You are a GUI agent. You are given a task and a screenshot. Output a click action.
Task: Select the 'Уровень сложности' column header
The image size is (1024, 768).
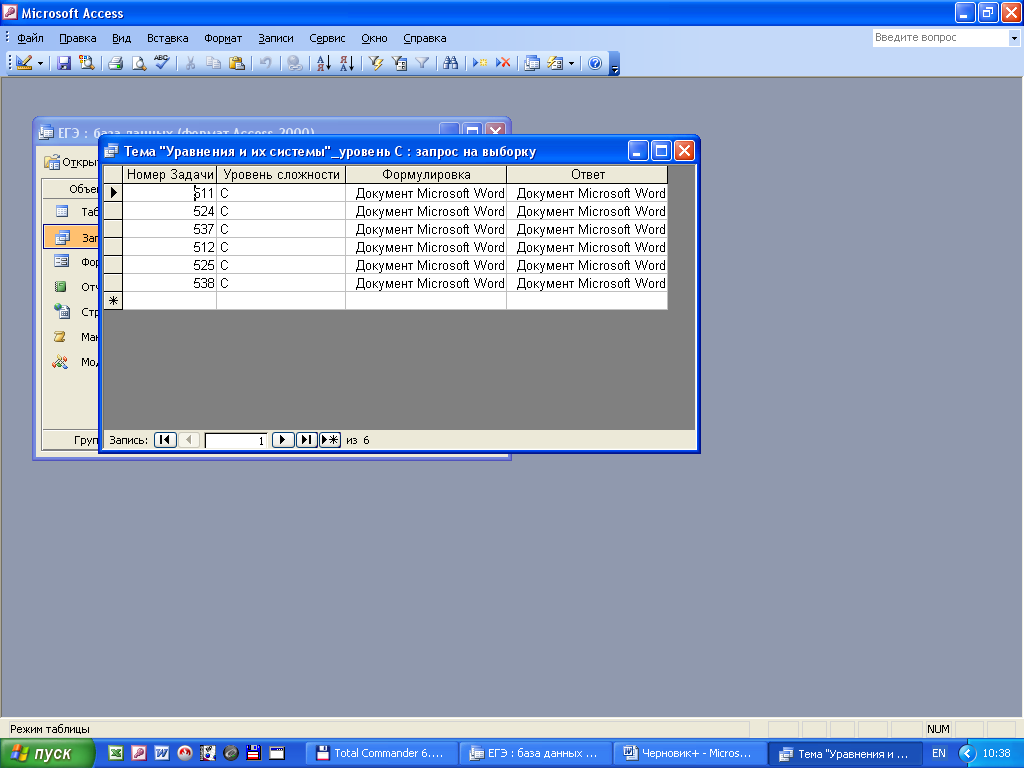point(281,174)
